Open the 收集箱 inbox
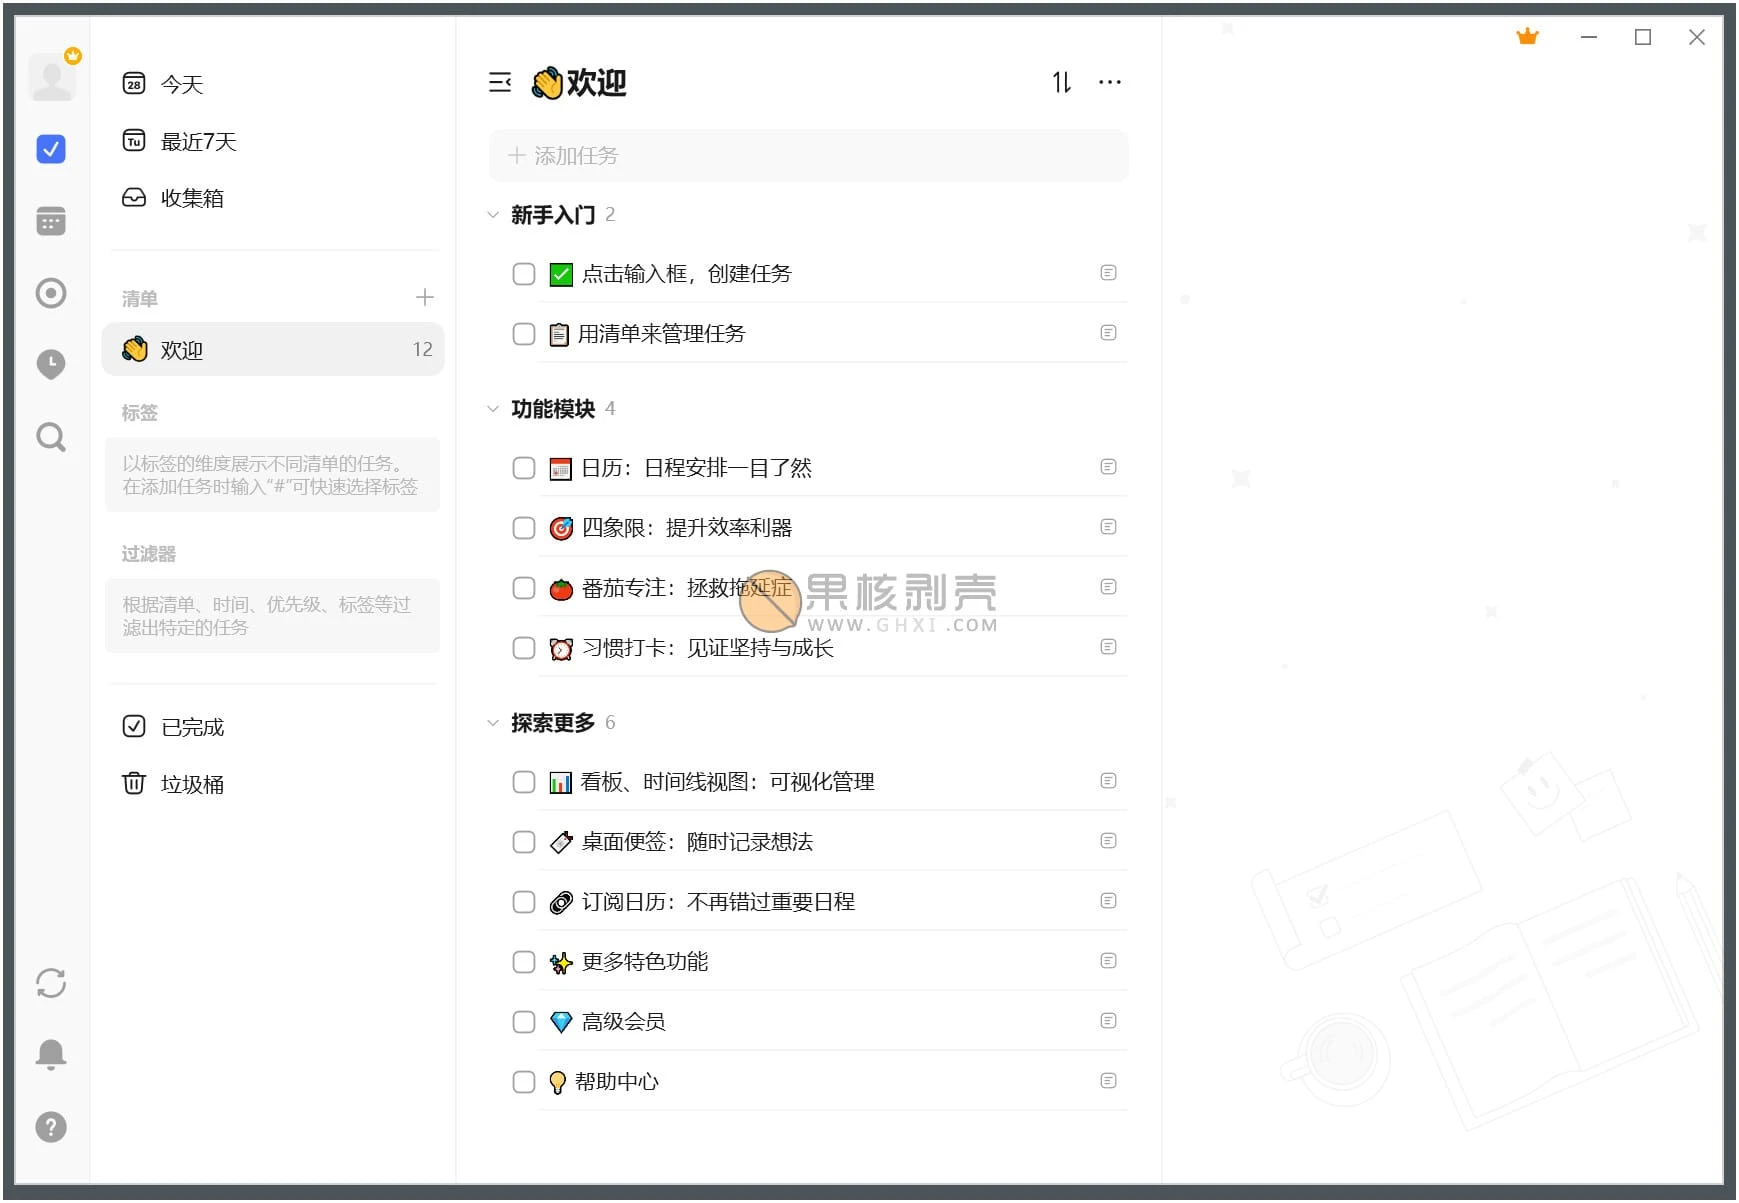Screen dimensions: 1739x1203 (x=272, y=198)
